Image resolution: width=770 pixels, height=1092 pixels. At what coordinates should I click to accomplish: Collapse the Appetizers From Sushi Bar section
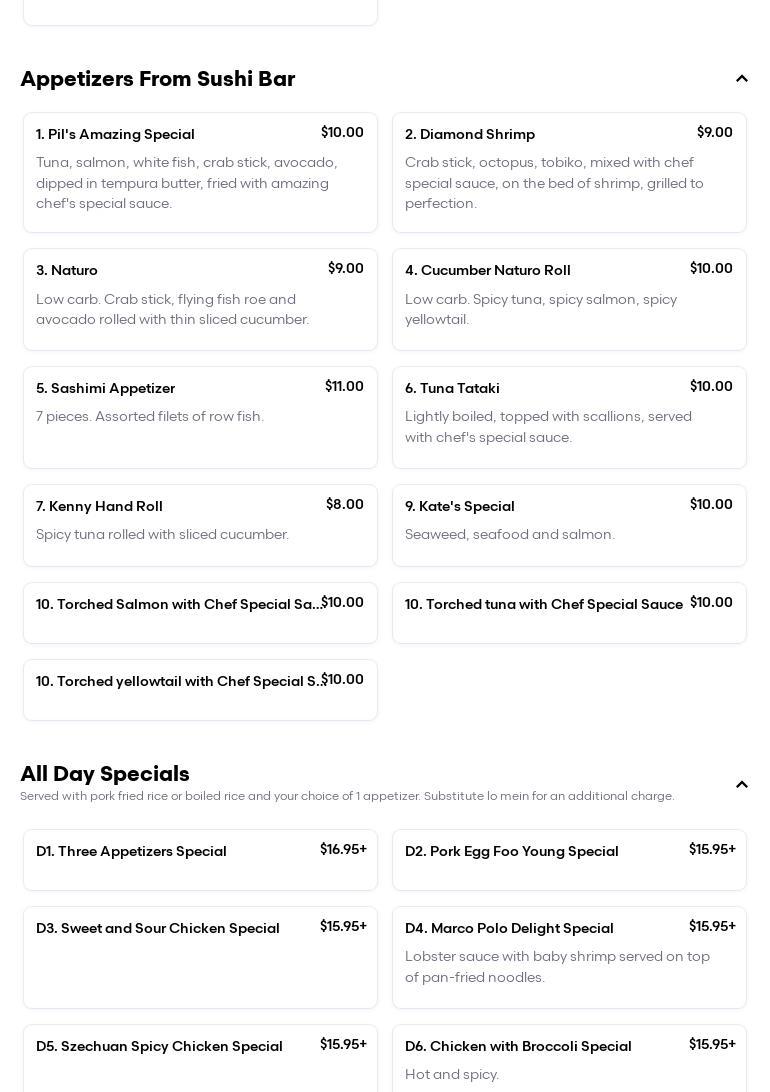(741, 79)
